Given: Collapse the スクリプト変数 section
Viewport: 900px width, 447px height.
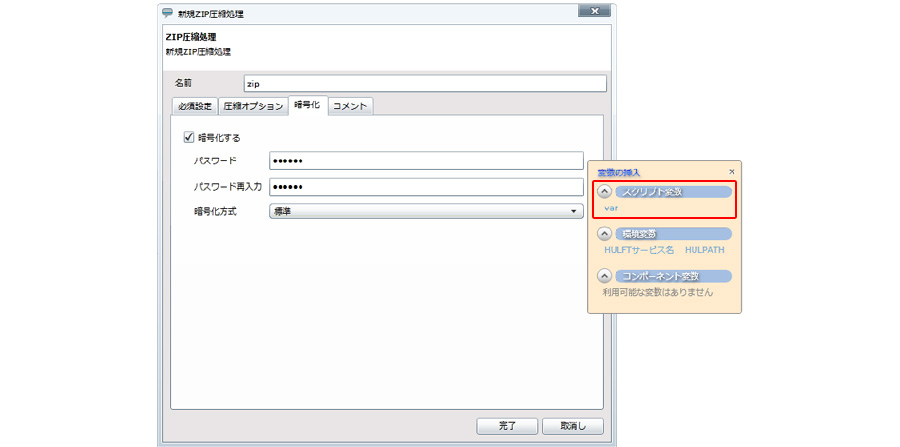Looking at the screenshot, I should click(x=605, y=191).
